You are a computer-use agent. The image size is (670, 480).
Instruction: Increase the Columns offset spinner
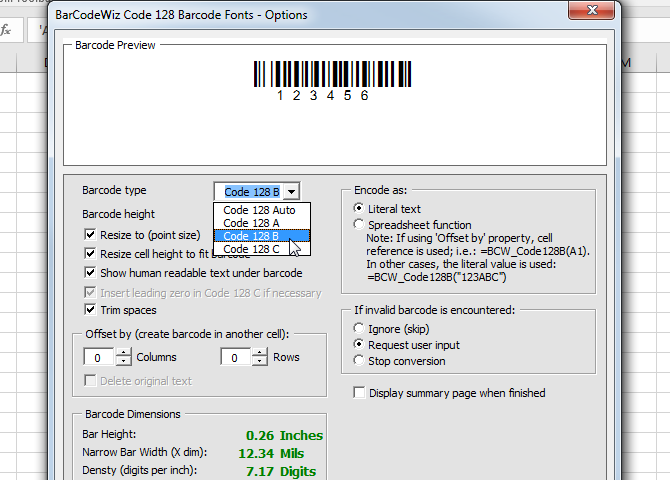(123, 353)
